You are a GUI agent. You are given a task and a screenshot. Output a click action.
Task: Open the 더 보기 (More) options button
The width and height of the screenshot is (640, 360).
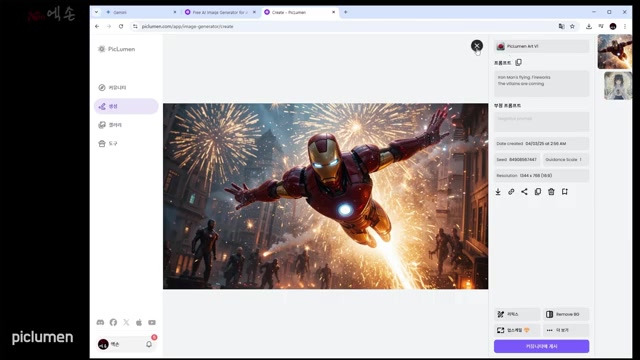[x=566, y=330]
